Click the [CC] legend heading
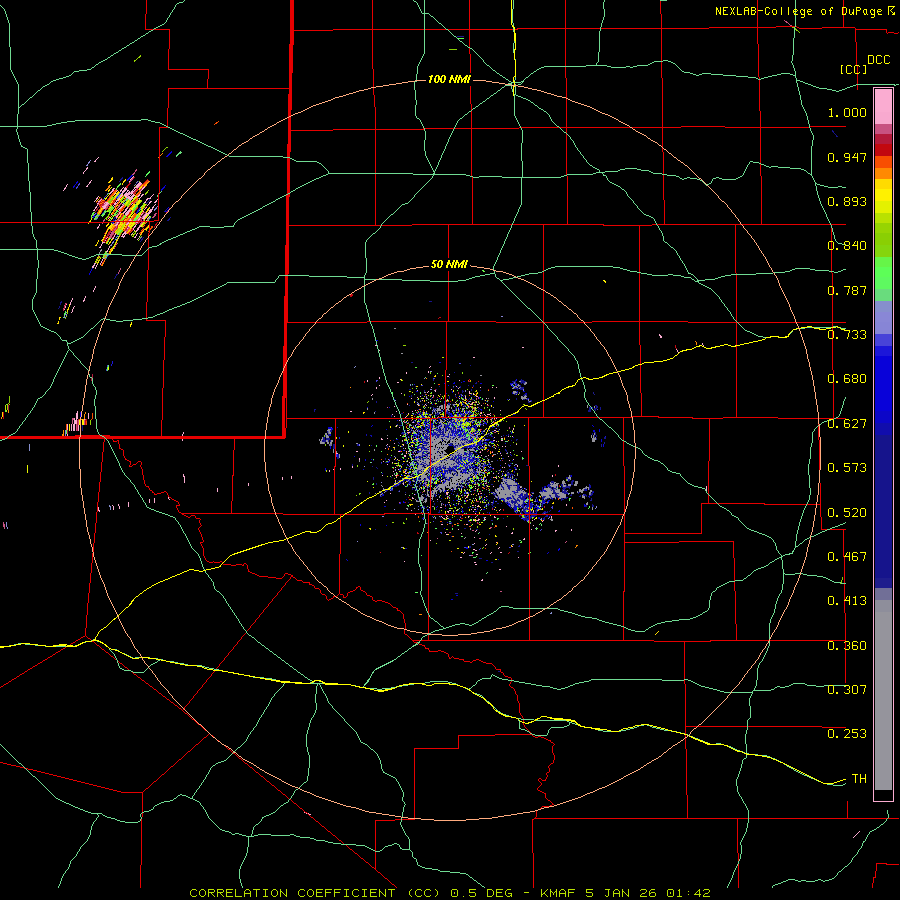The width and height of the screenshot is (900, 900). pyautogui.click(x=854, y=69)
